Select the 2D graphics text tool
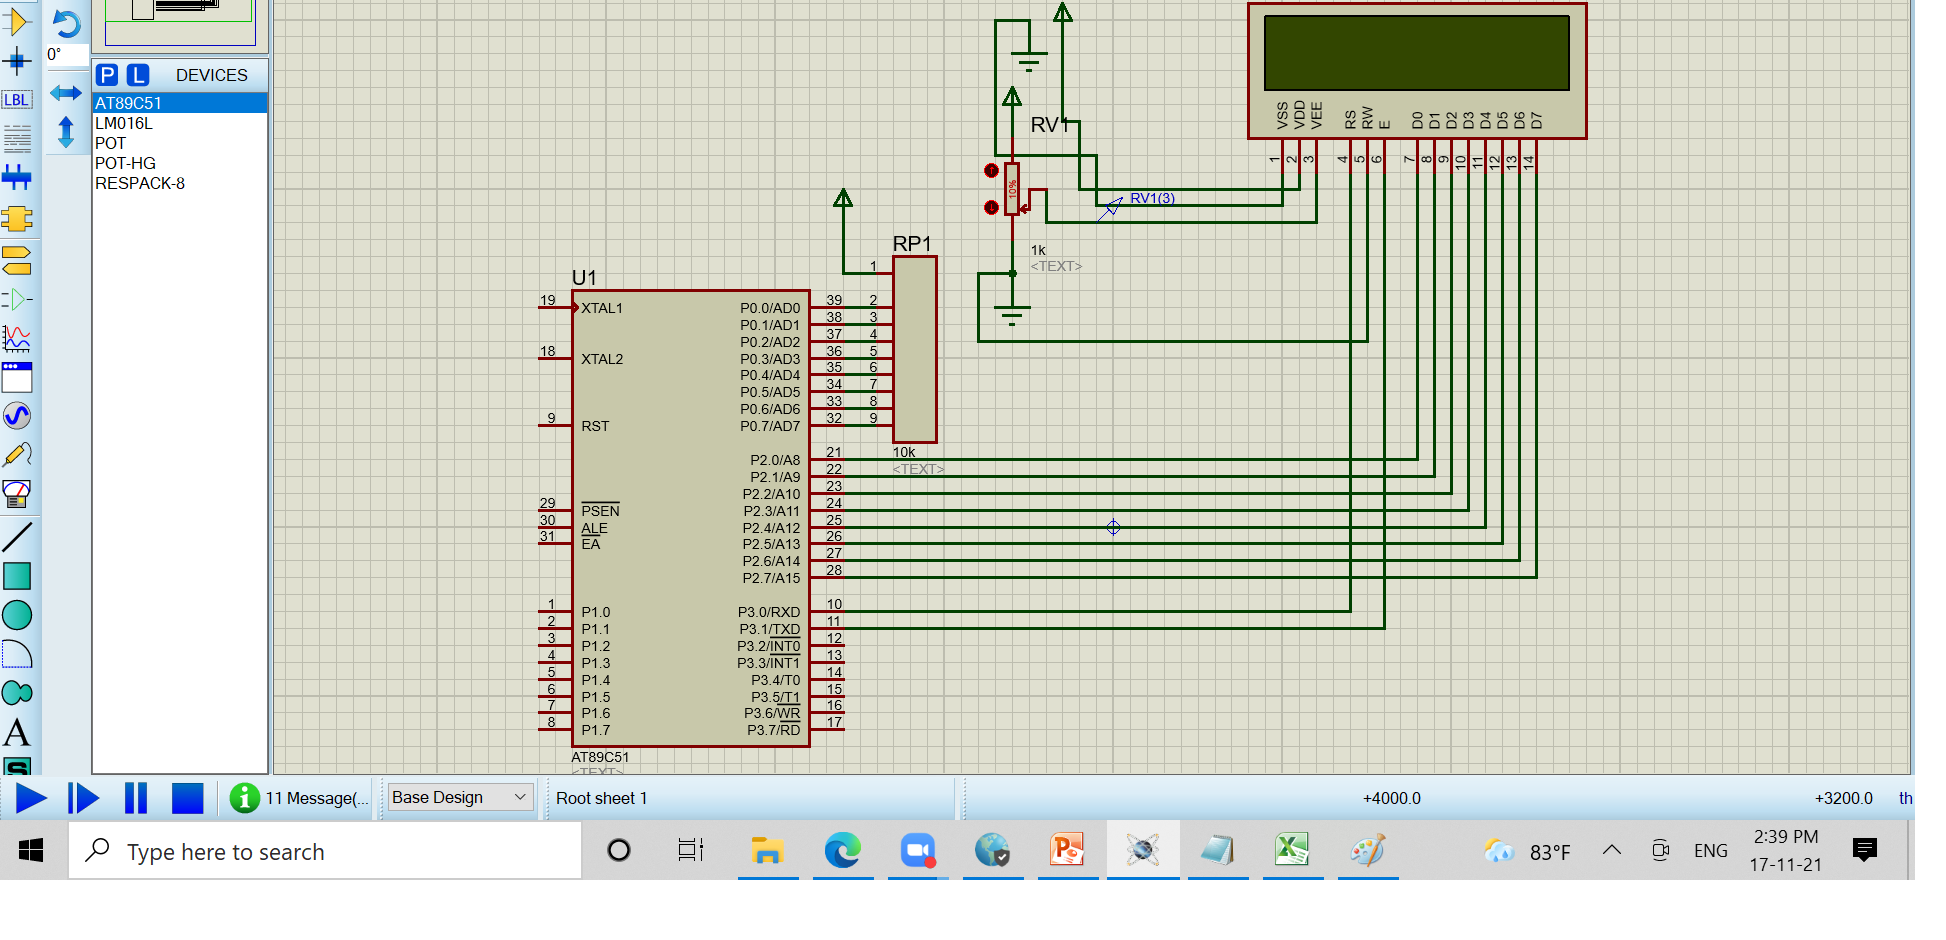Viewport: 1946px width, 940px height. point(16,733)
